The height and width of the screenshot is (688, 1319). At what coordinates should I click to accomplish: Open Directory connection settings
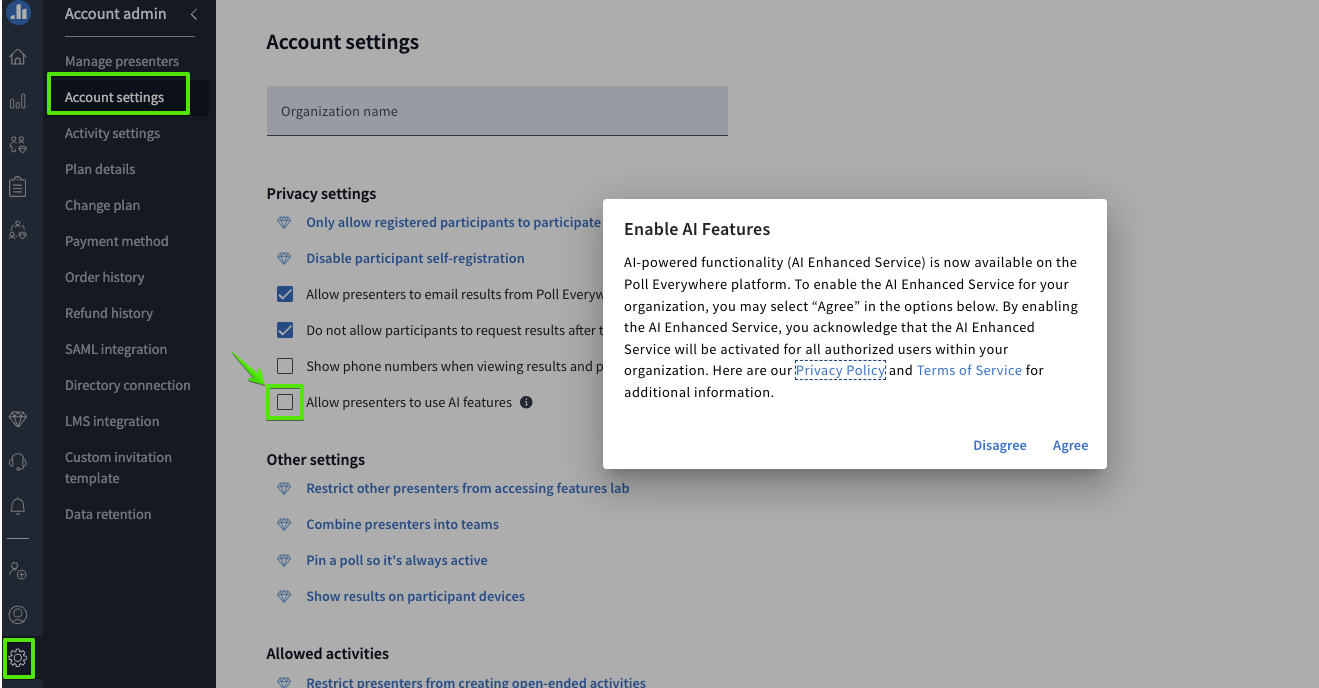[127, 385]
